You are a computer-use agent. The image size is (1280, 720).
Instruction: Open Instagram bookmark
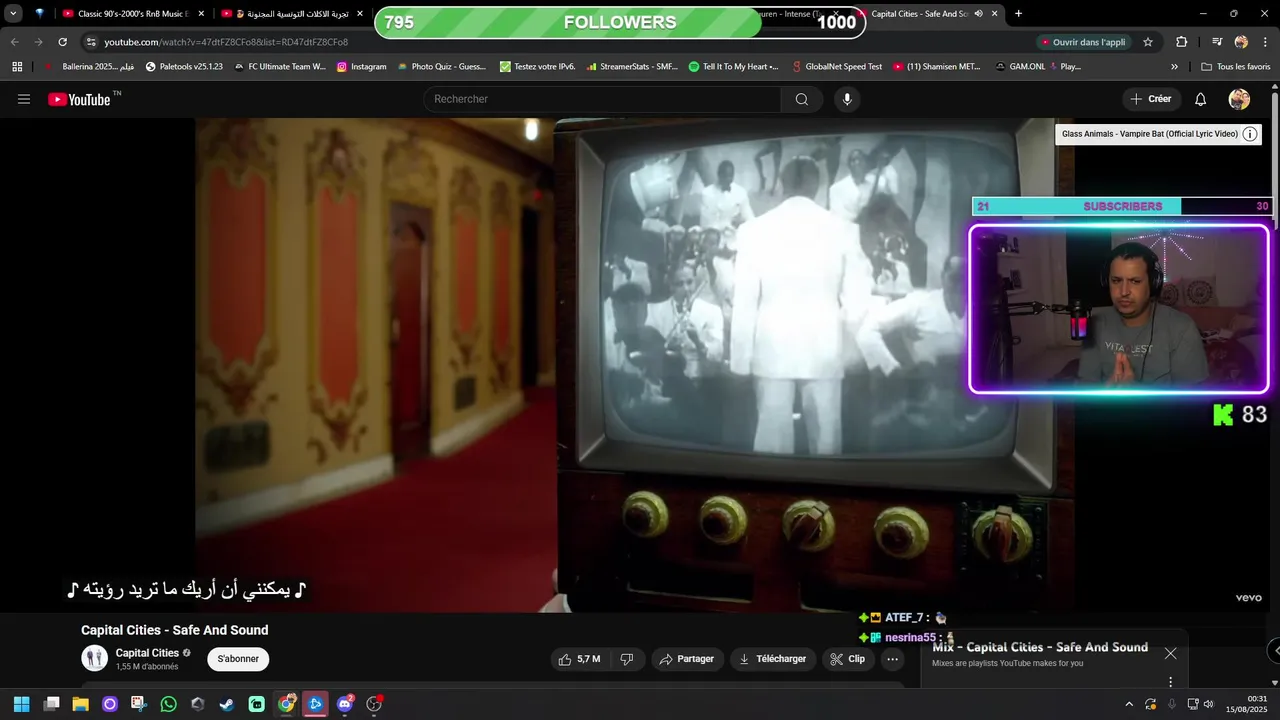(361, 67)
